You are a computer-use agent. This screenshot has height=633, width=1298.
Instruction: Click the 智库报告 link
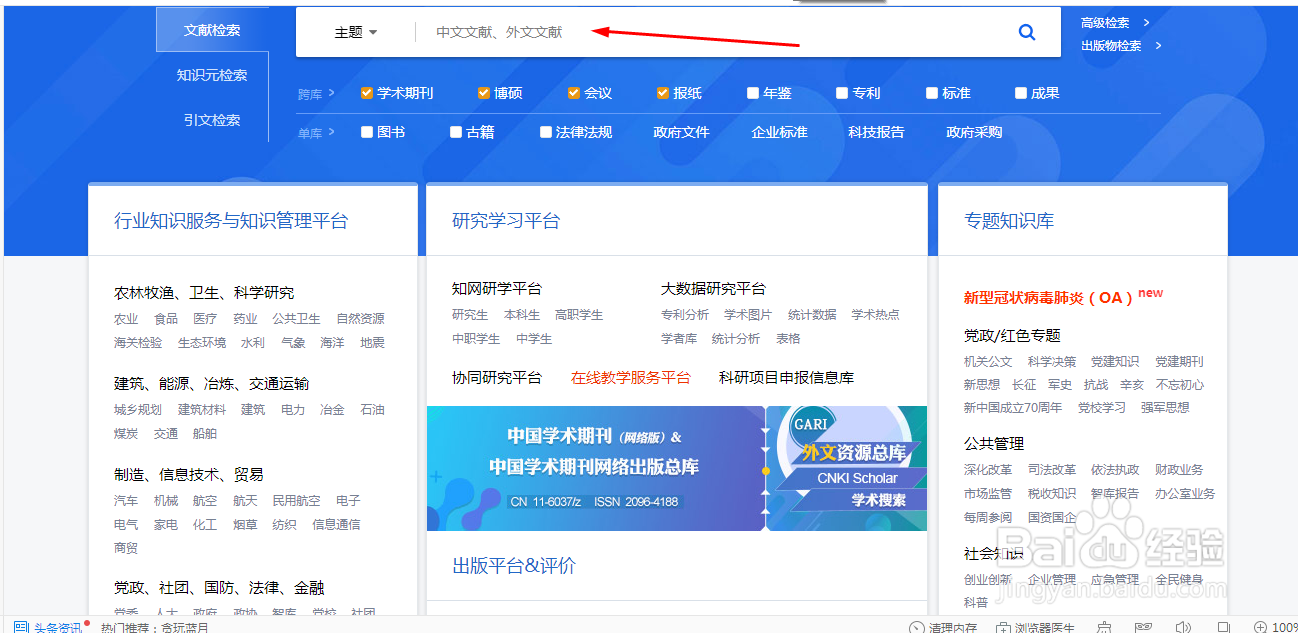(x=1115, y=494)
